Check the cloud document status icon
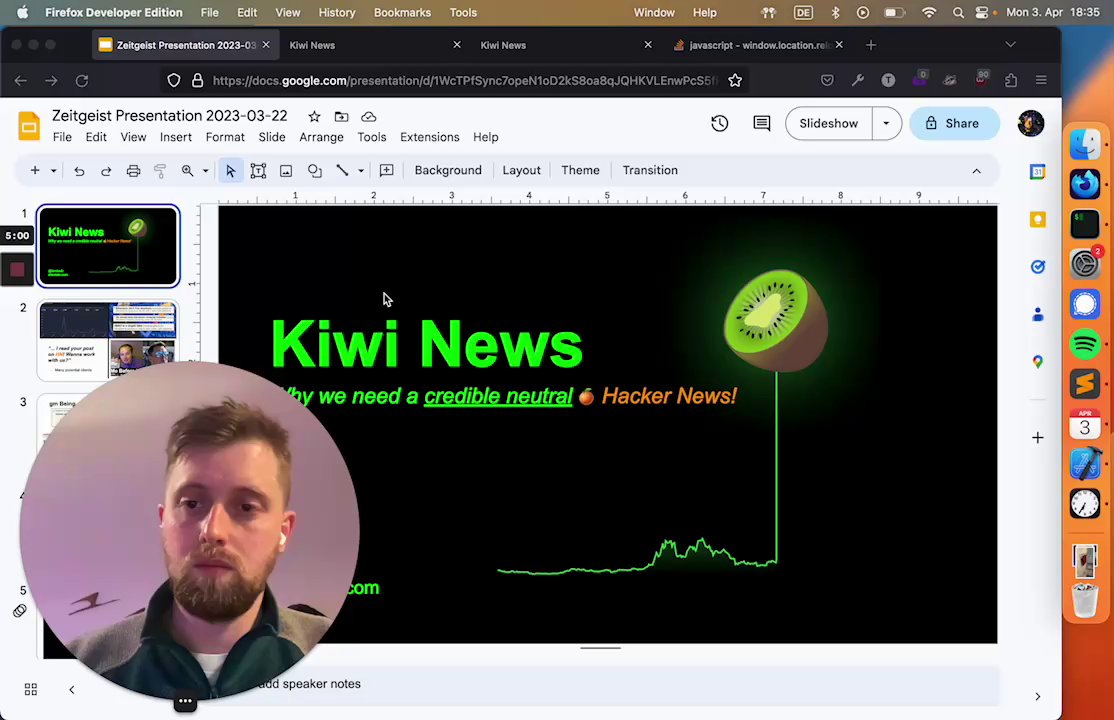The width and height of the screenshot is (1114, 720). (368, 117)
